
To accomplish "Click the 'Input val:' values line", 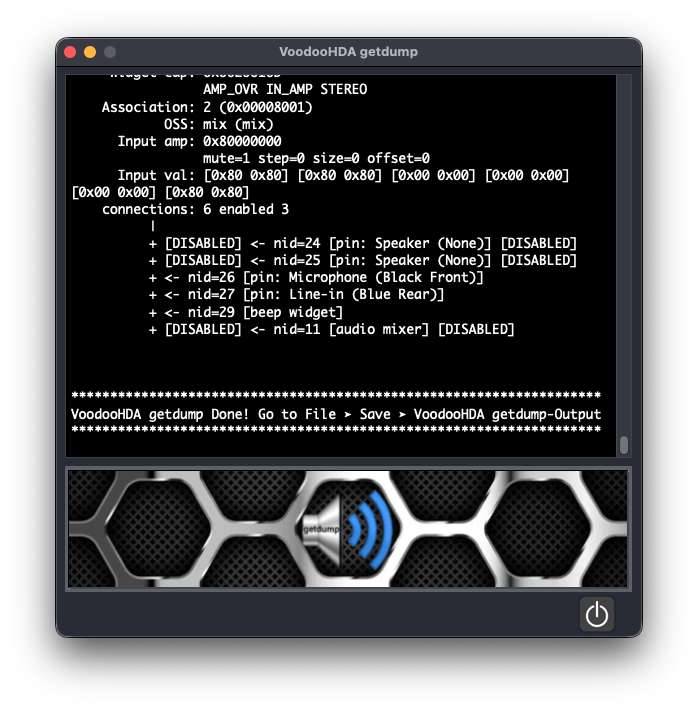I will (x=343, y=175).
